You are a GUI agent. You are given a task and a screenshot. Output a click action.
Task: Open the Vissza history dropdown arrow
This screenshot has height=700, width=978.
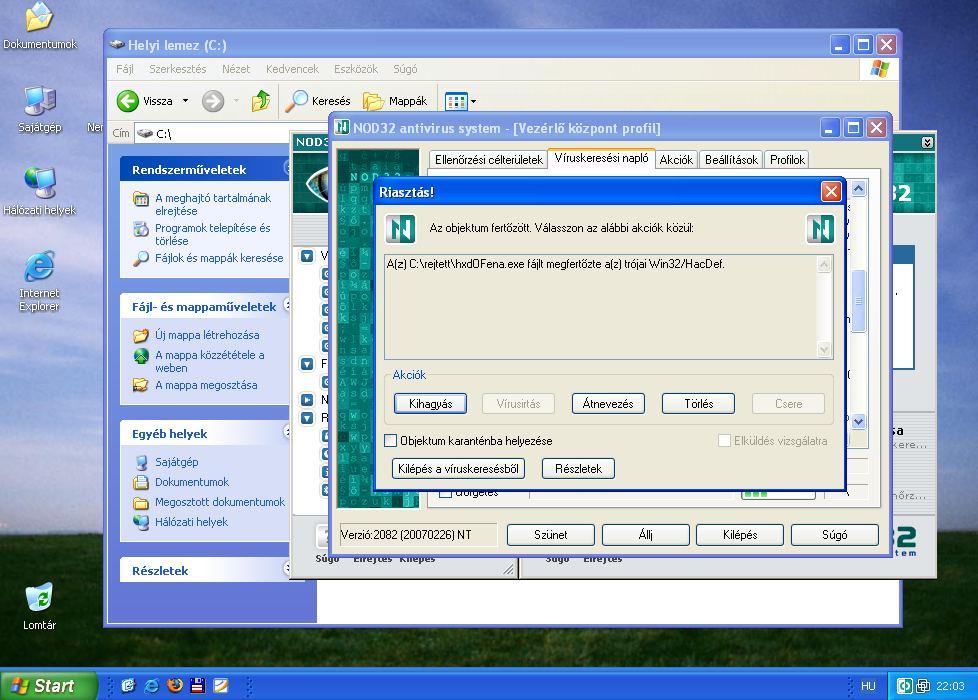185,100
